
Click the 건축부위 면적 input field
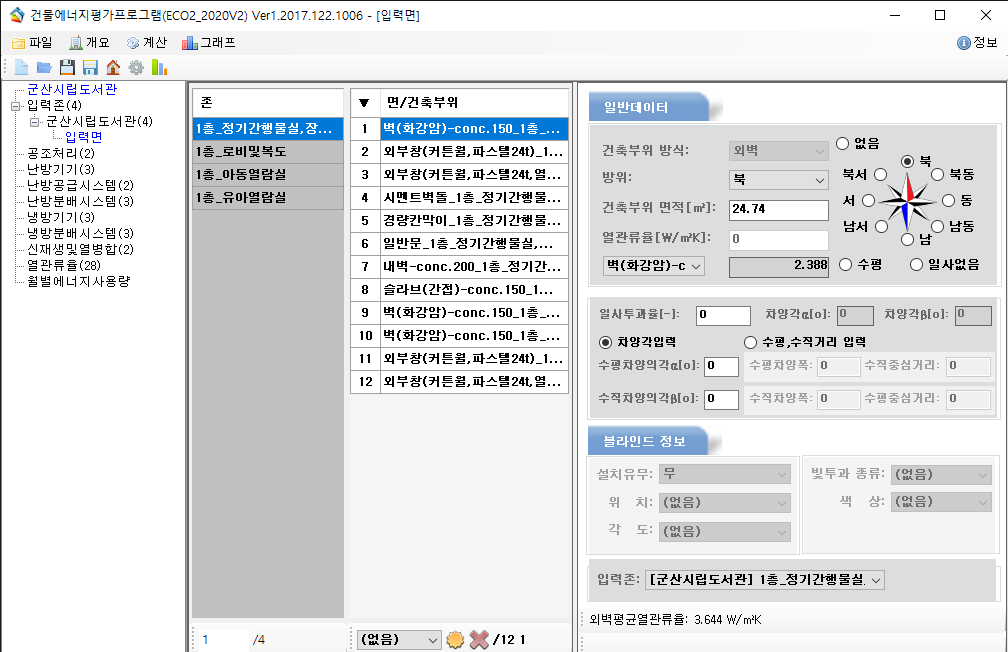click(779, 210)
